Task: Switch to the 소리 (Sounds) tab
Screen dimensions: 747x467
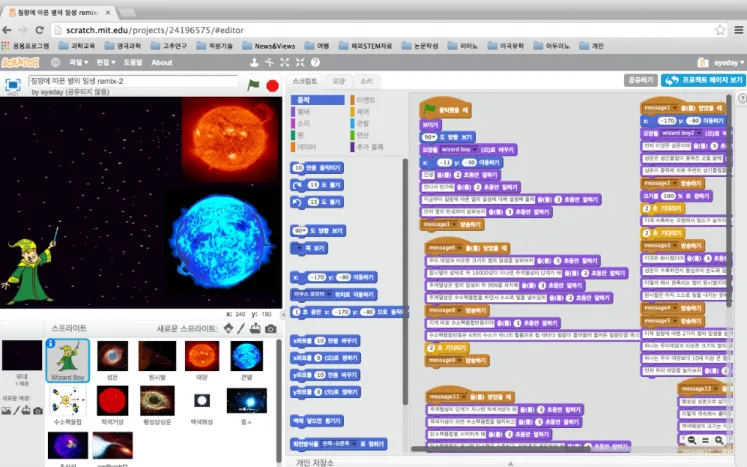Action: pos(366,81)
